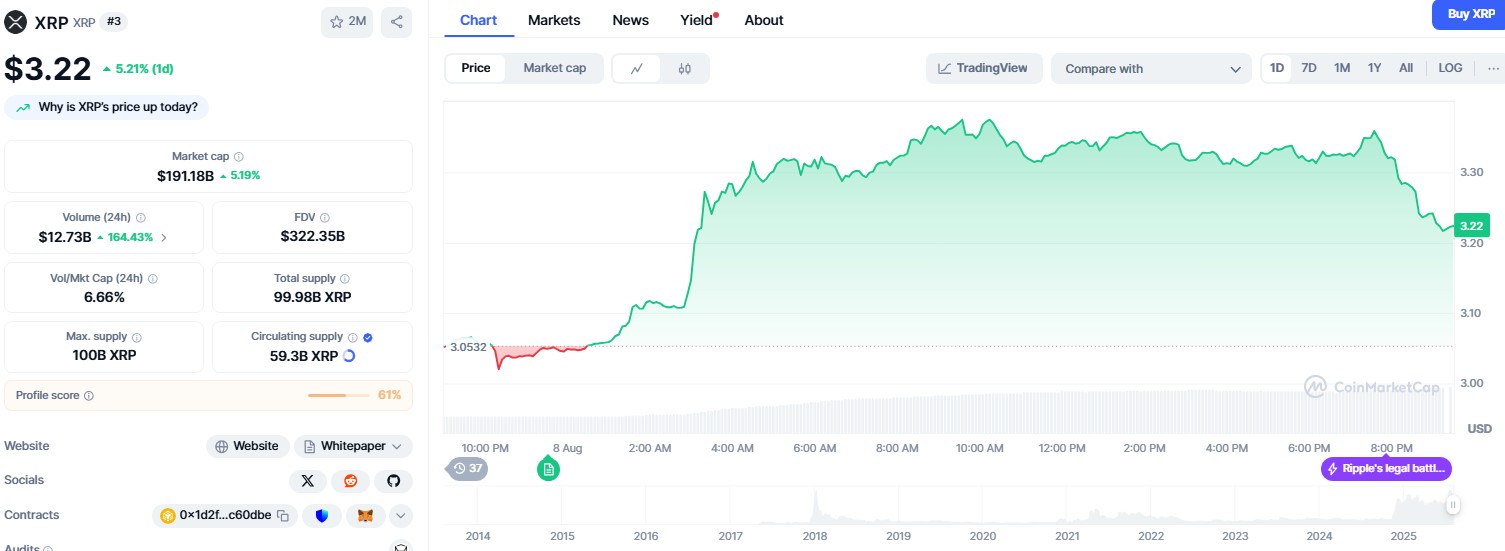Image resolution: width=1505 pixels, height=551 pixels.
Task: Open the News tab
Action: (x=630, y=20)
